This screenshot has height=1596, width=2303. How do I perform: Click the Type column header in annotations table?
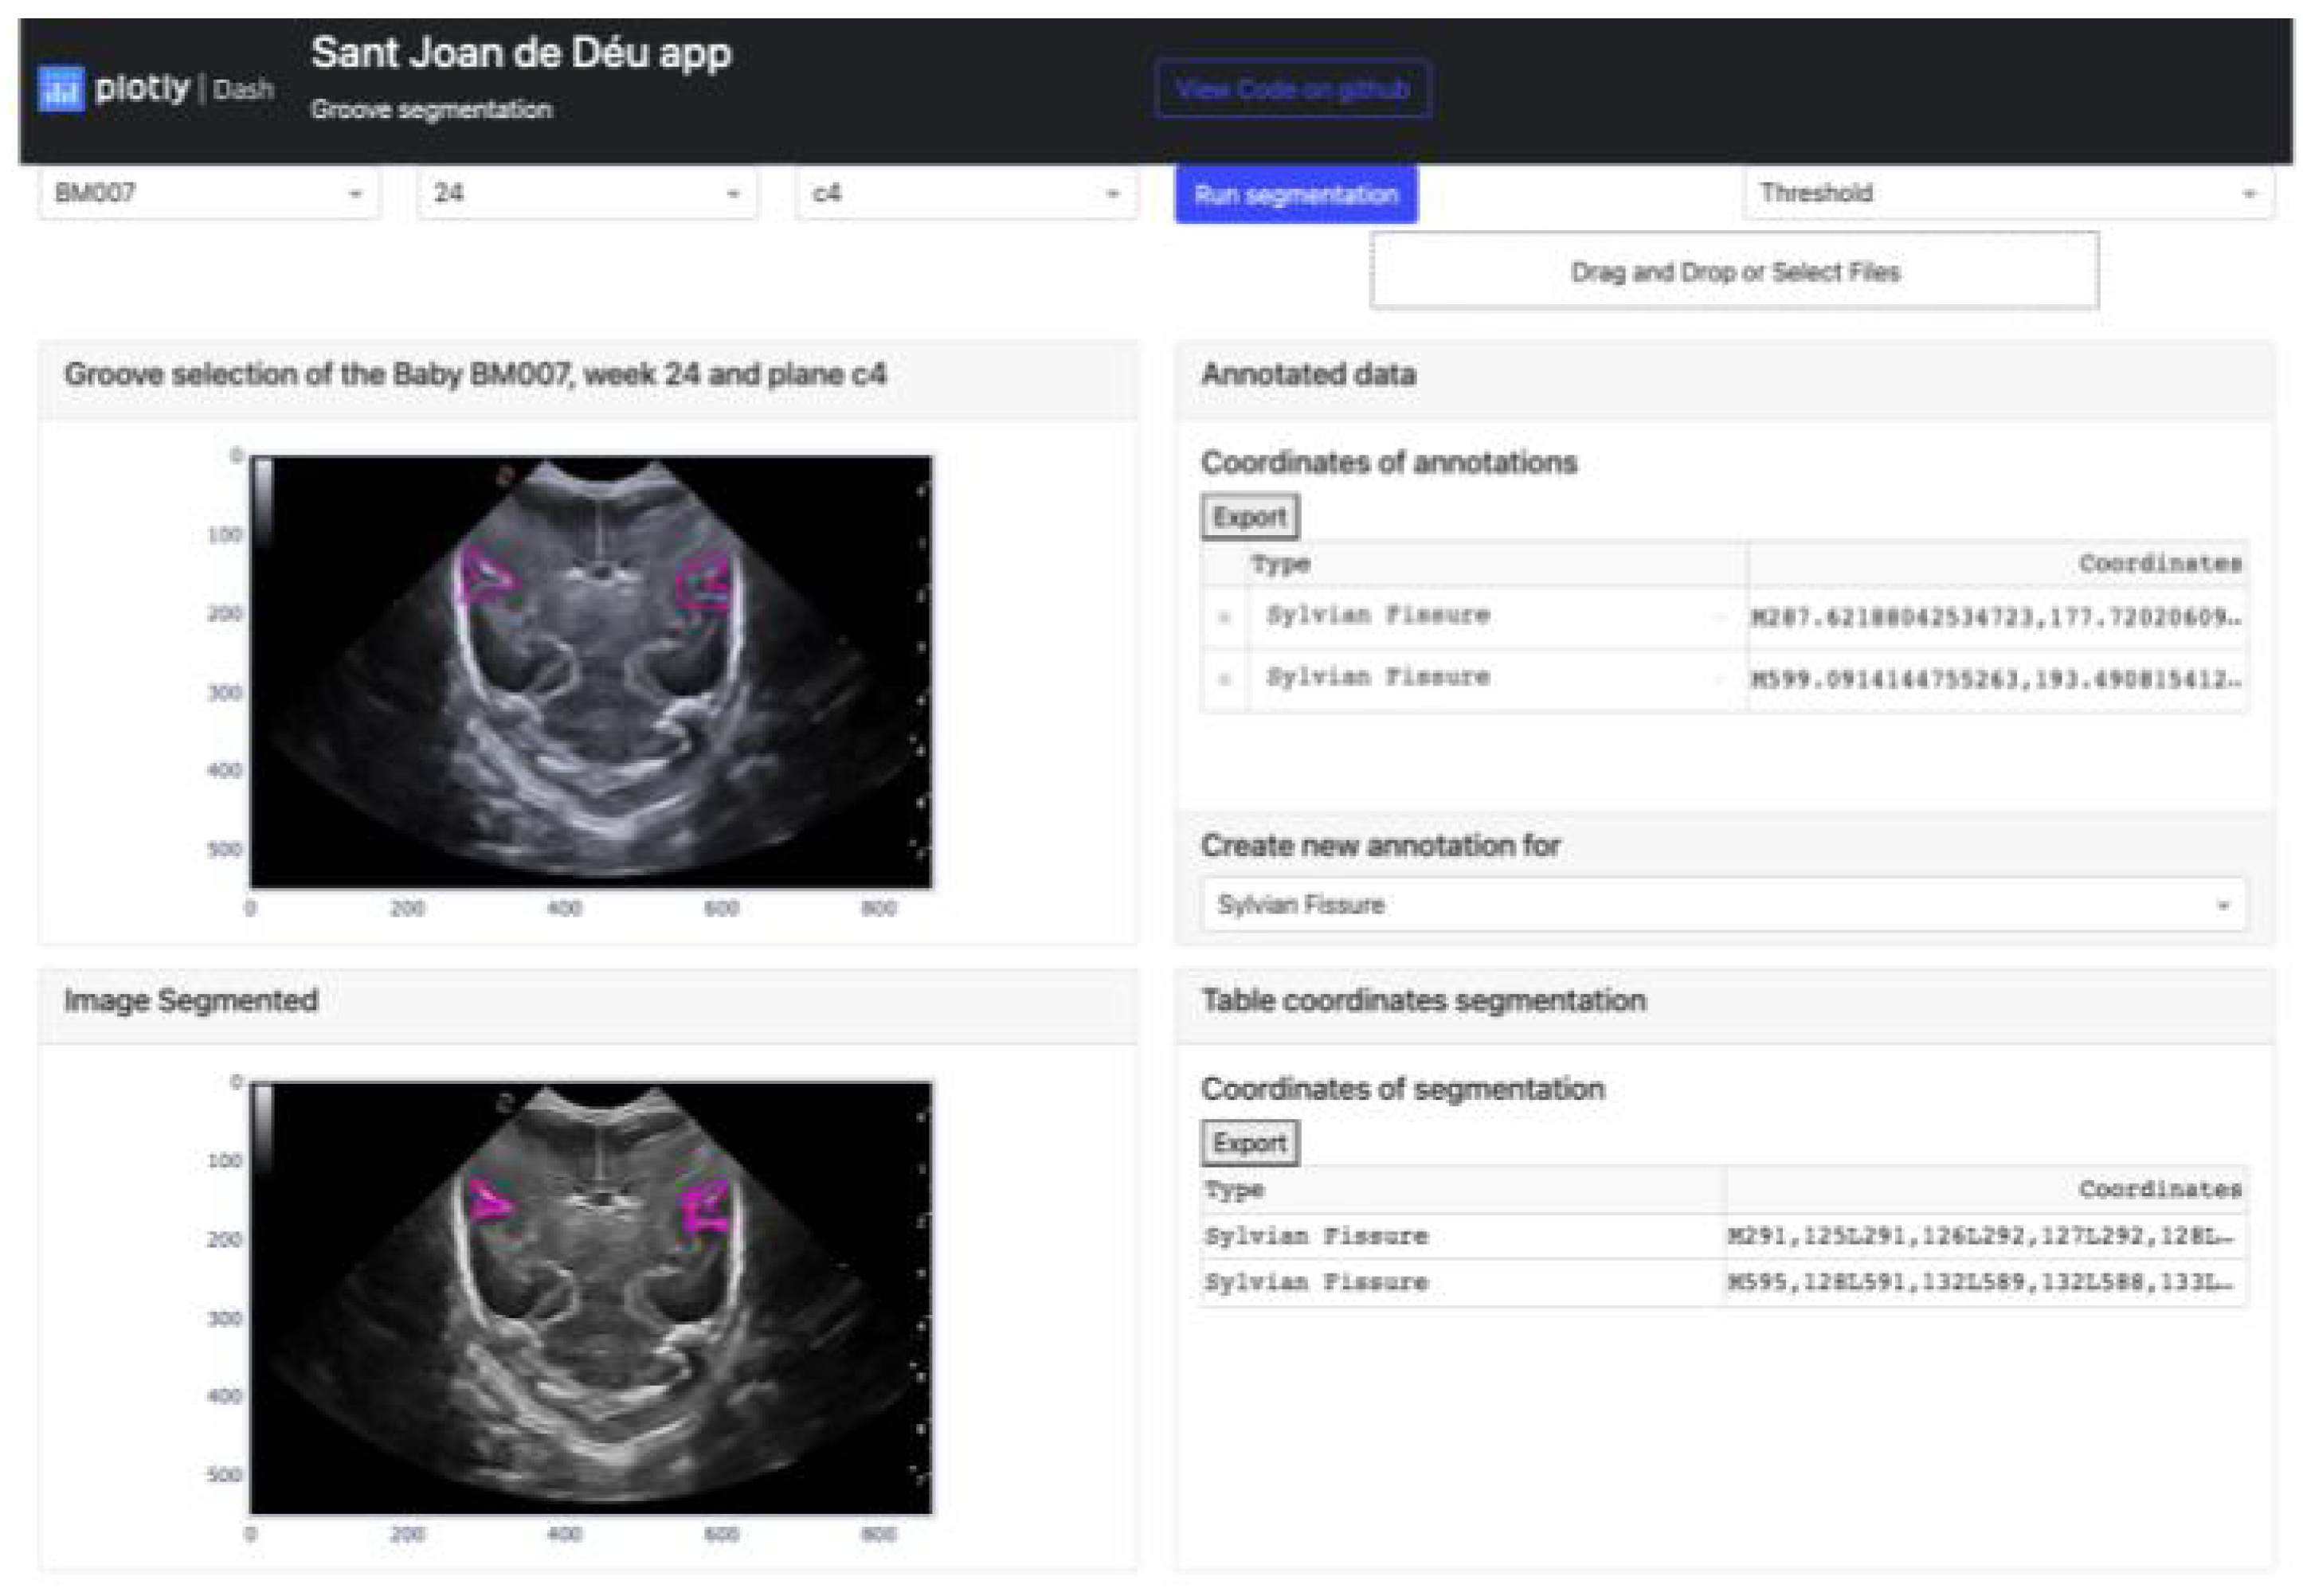pyautogui.click(x=1280, y=563)
